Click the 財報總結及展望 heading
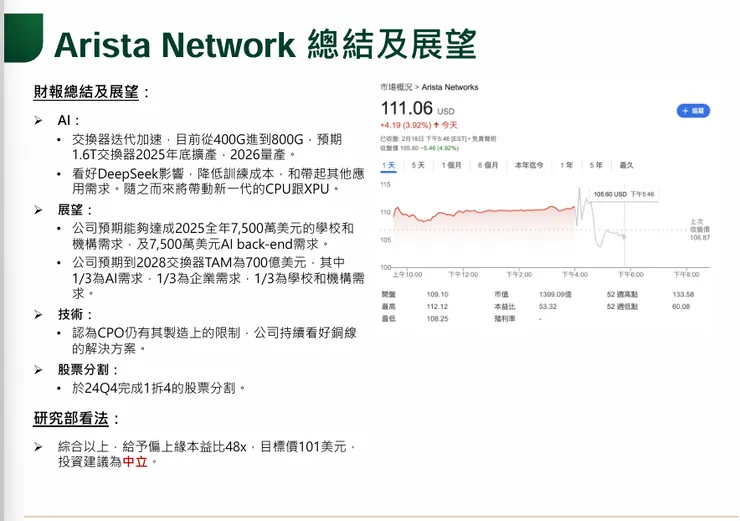The height and width of the screenshot is (521, 740). [x=86, y=92]
